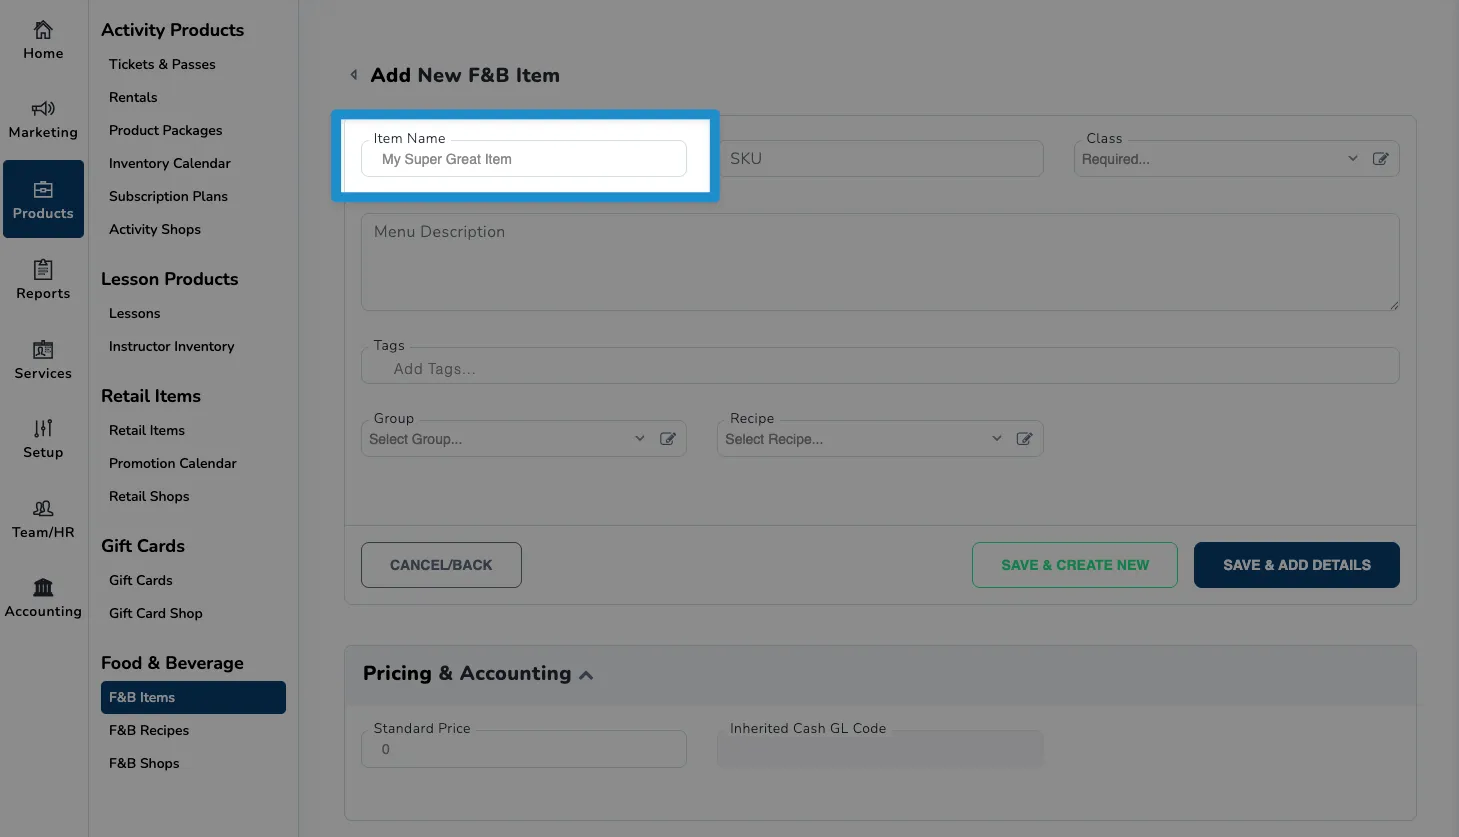Open the Marketing megaphone icon
1459x837 pixels.
tap(43, 108)
